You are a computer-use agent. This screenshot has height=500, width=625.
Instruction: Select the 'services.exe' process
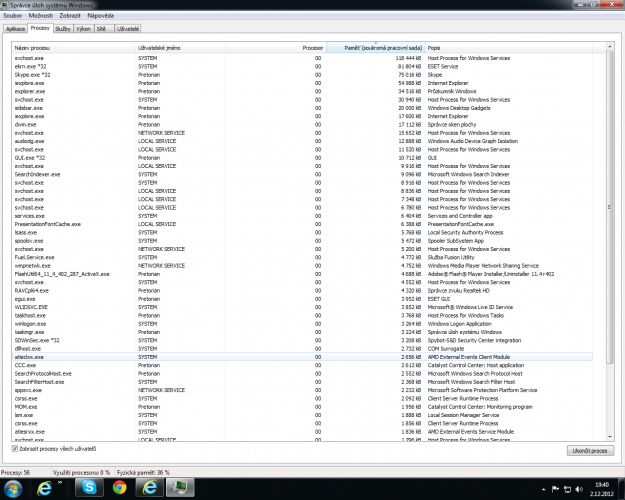point(302,216)
